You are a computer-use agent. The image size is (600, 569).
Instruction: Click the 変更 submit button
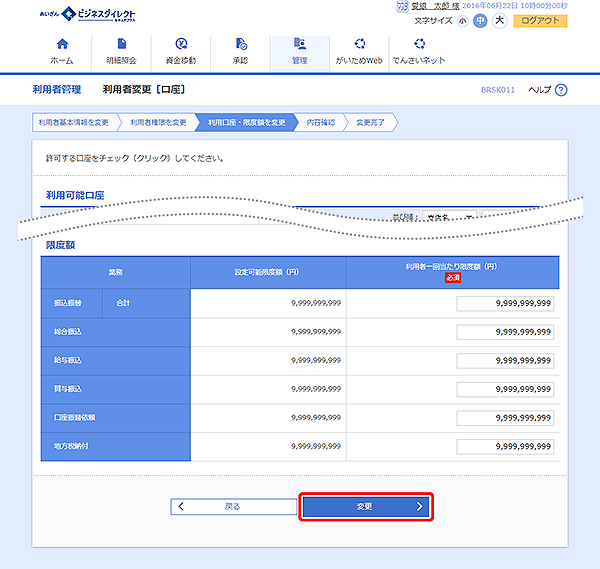click(x=366, y=507)
